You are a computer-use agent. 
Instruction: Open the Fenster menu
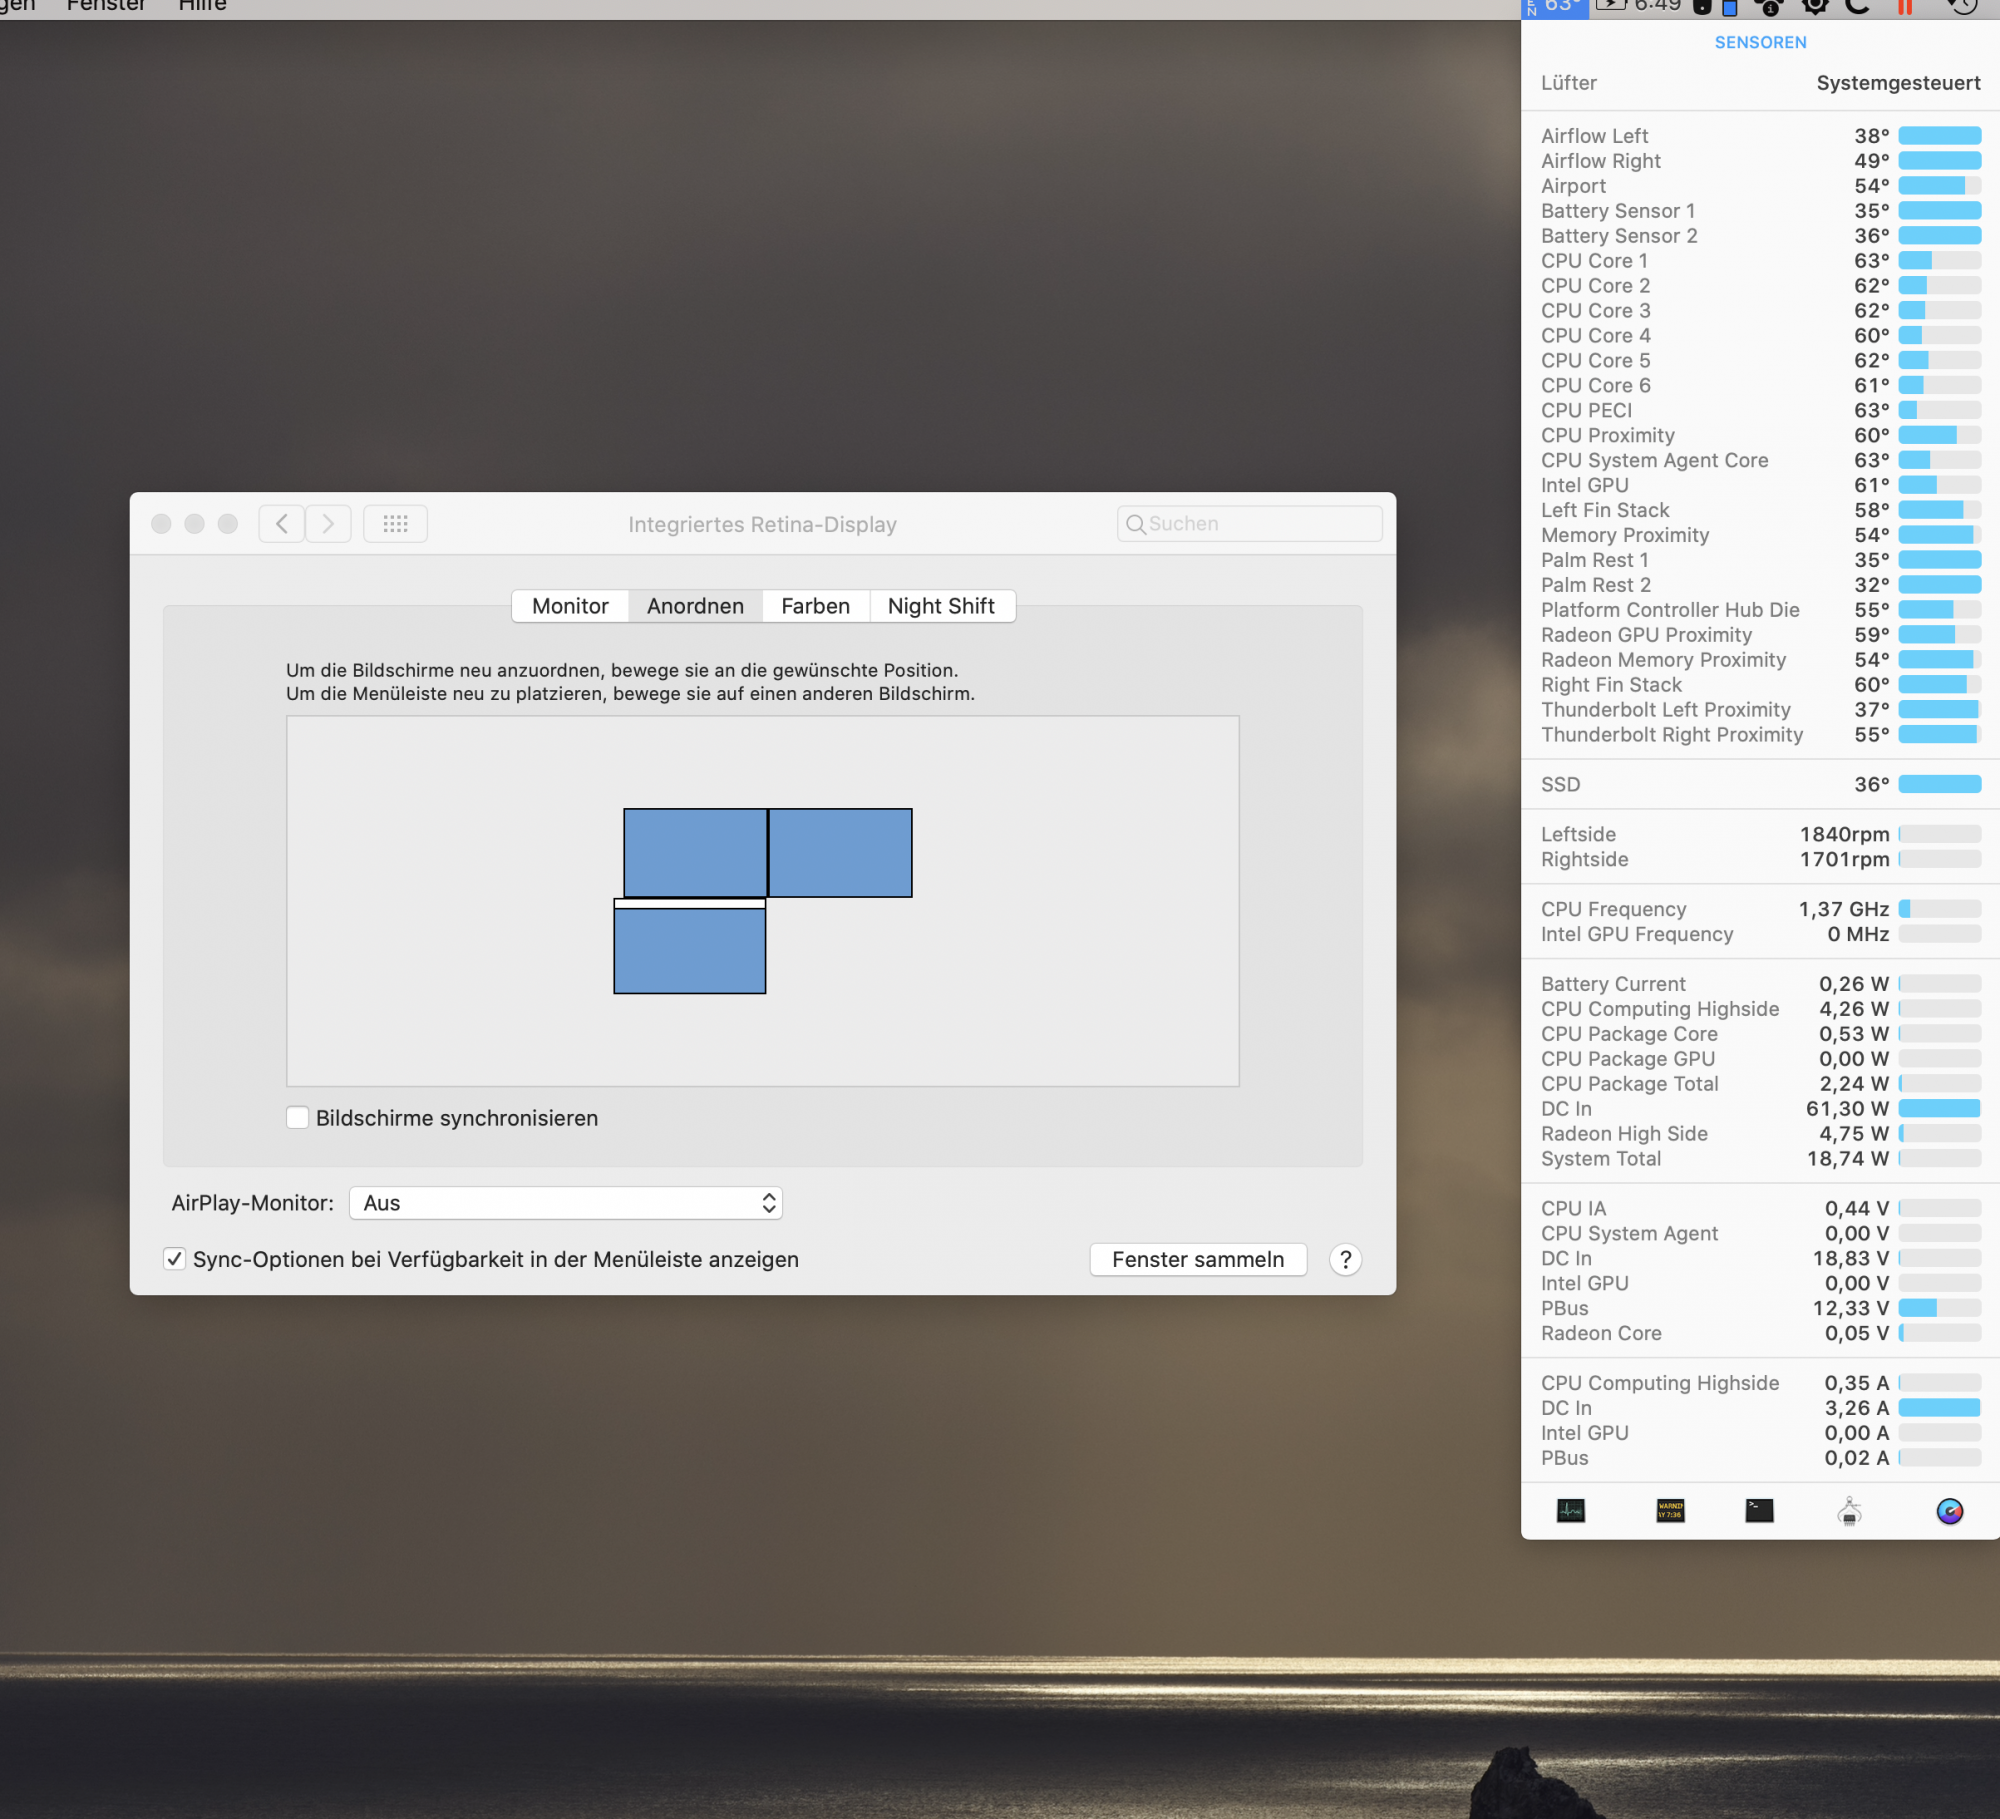105,6
